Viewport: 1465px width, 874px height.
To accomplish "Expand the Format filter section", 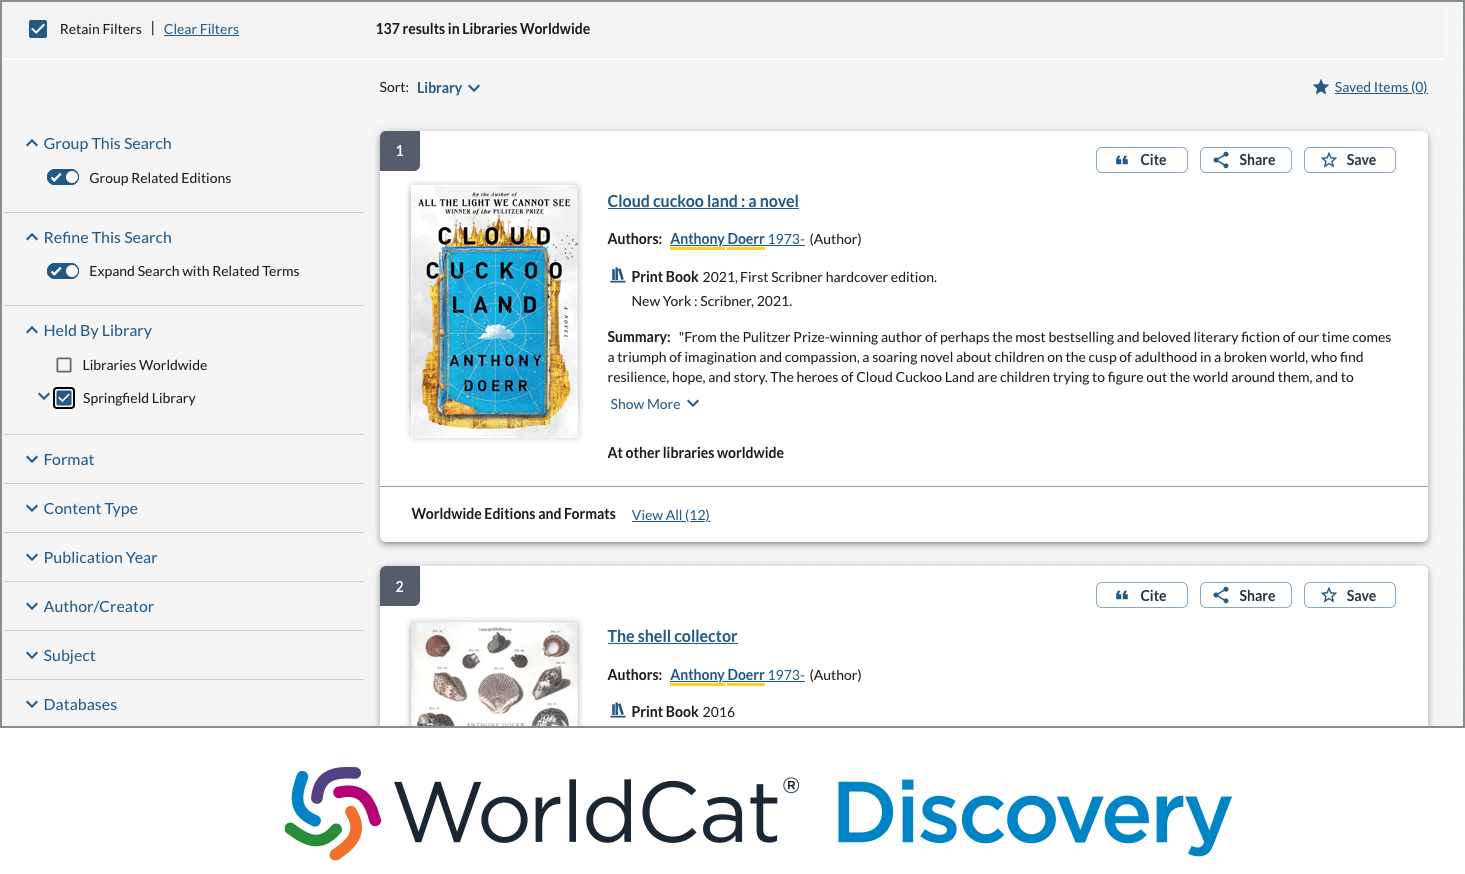I will coord(68,459).
